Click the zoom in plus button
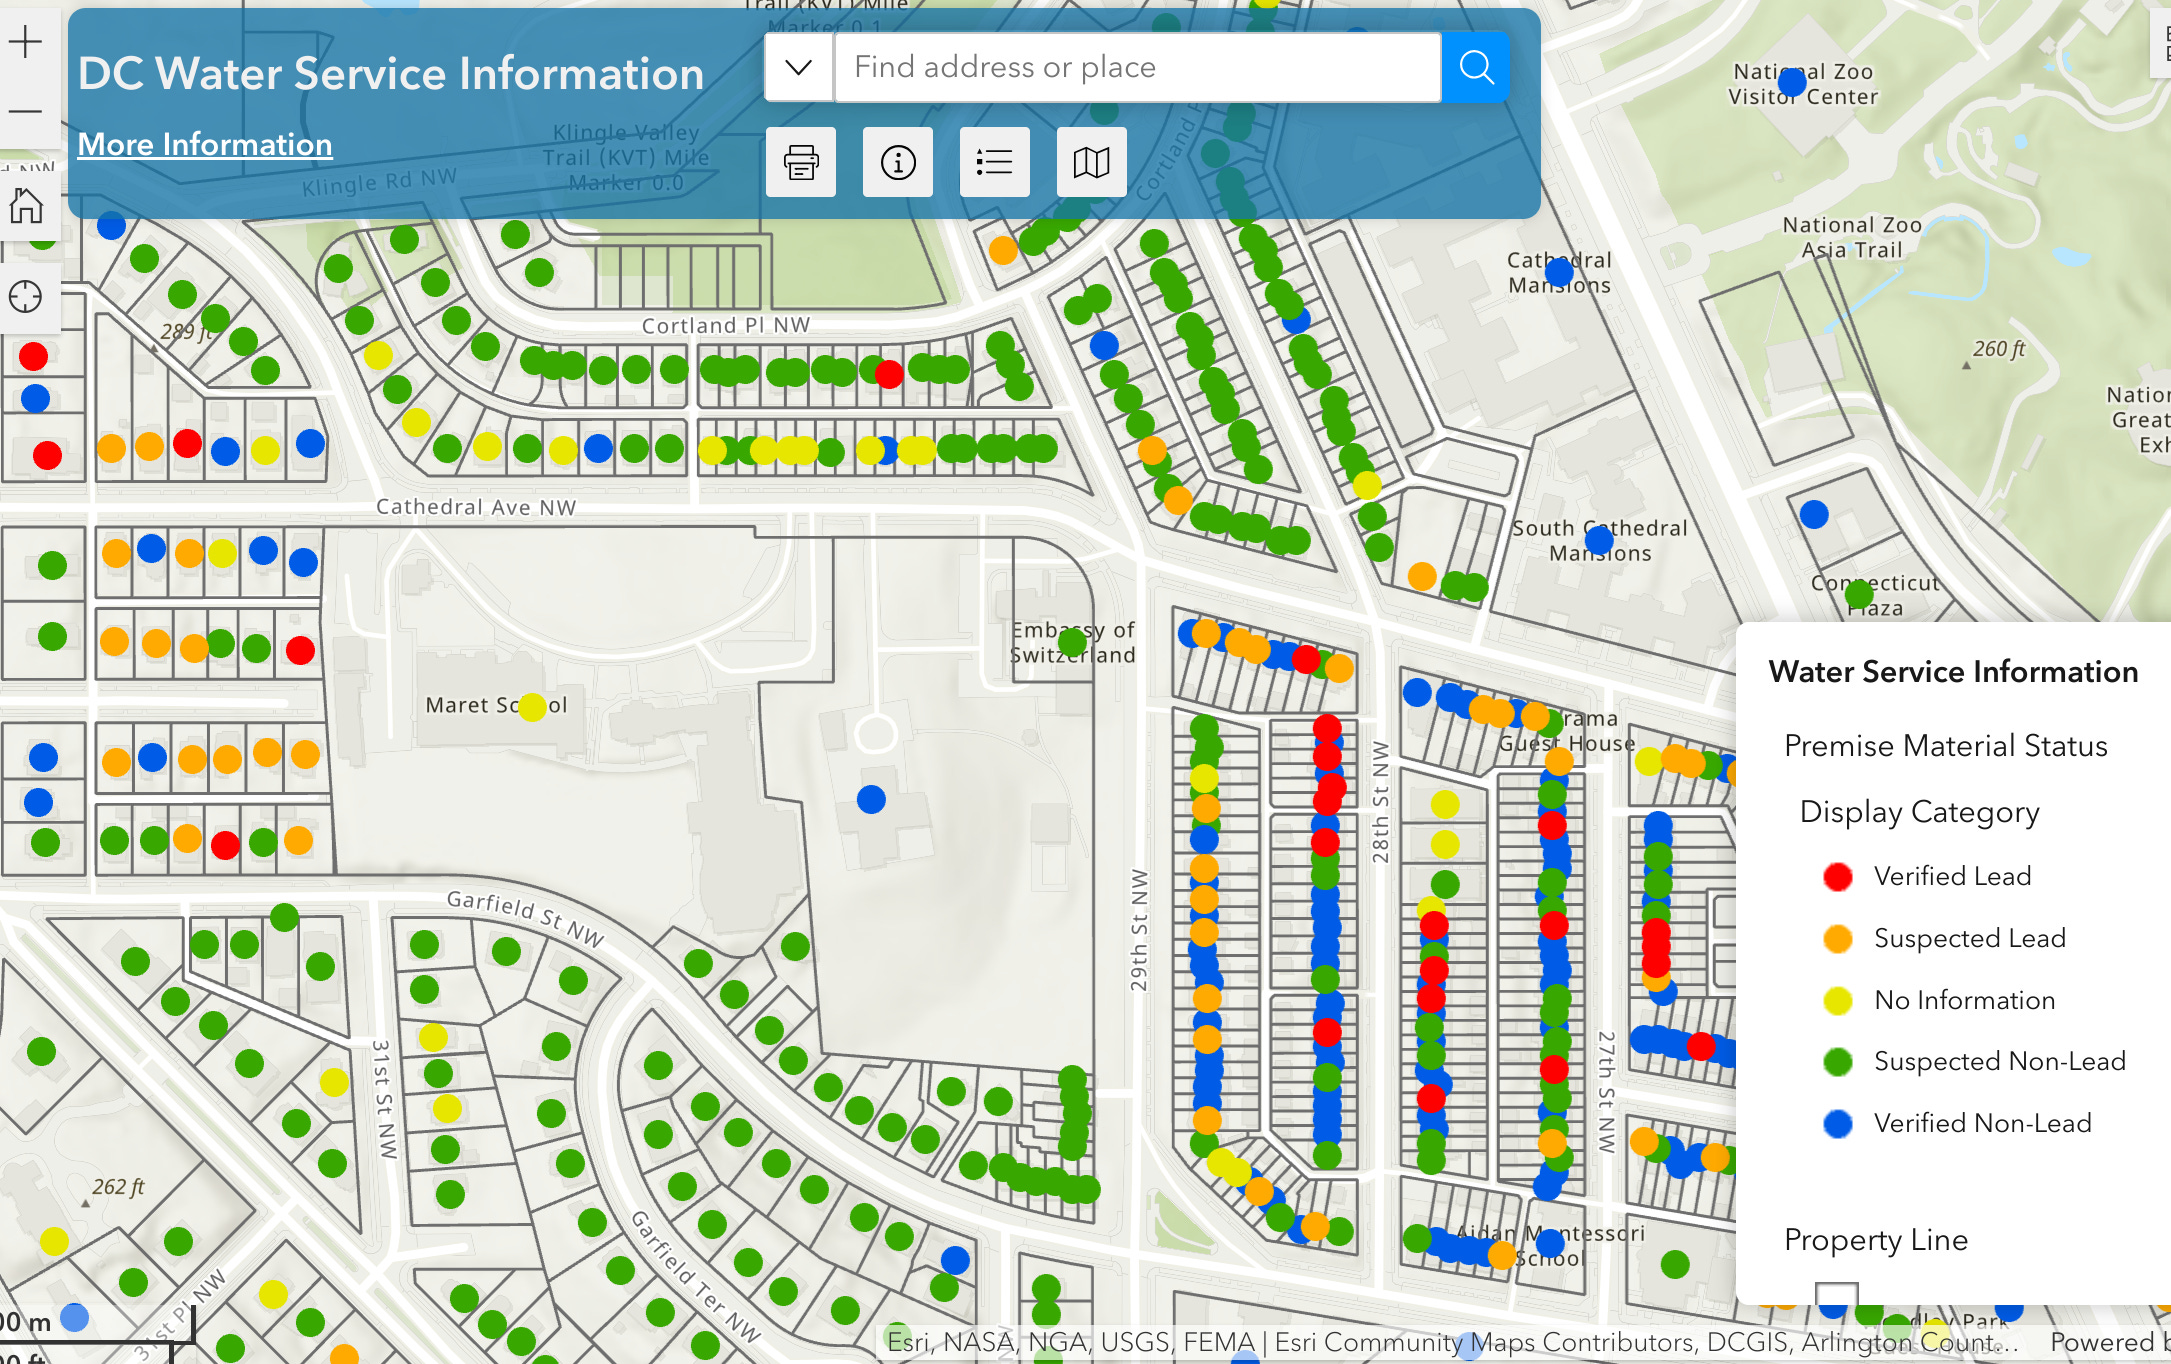 [x=25, y=42]
